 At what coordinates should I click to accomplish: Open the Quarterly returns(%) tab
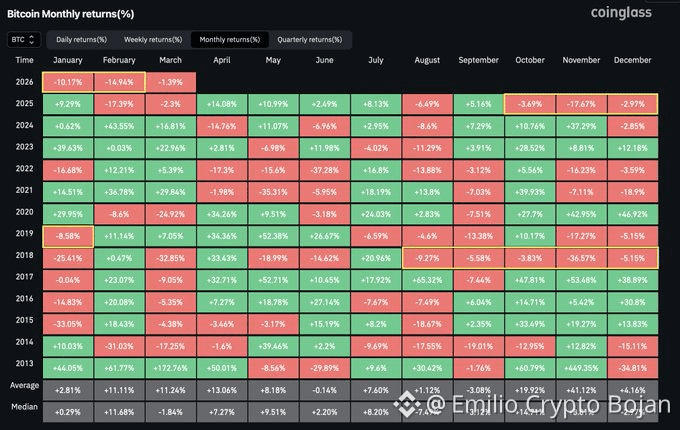point(310,39)
